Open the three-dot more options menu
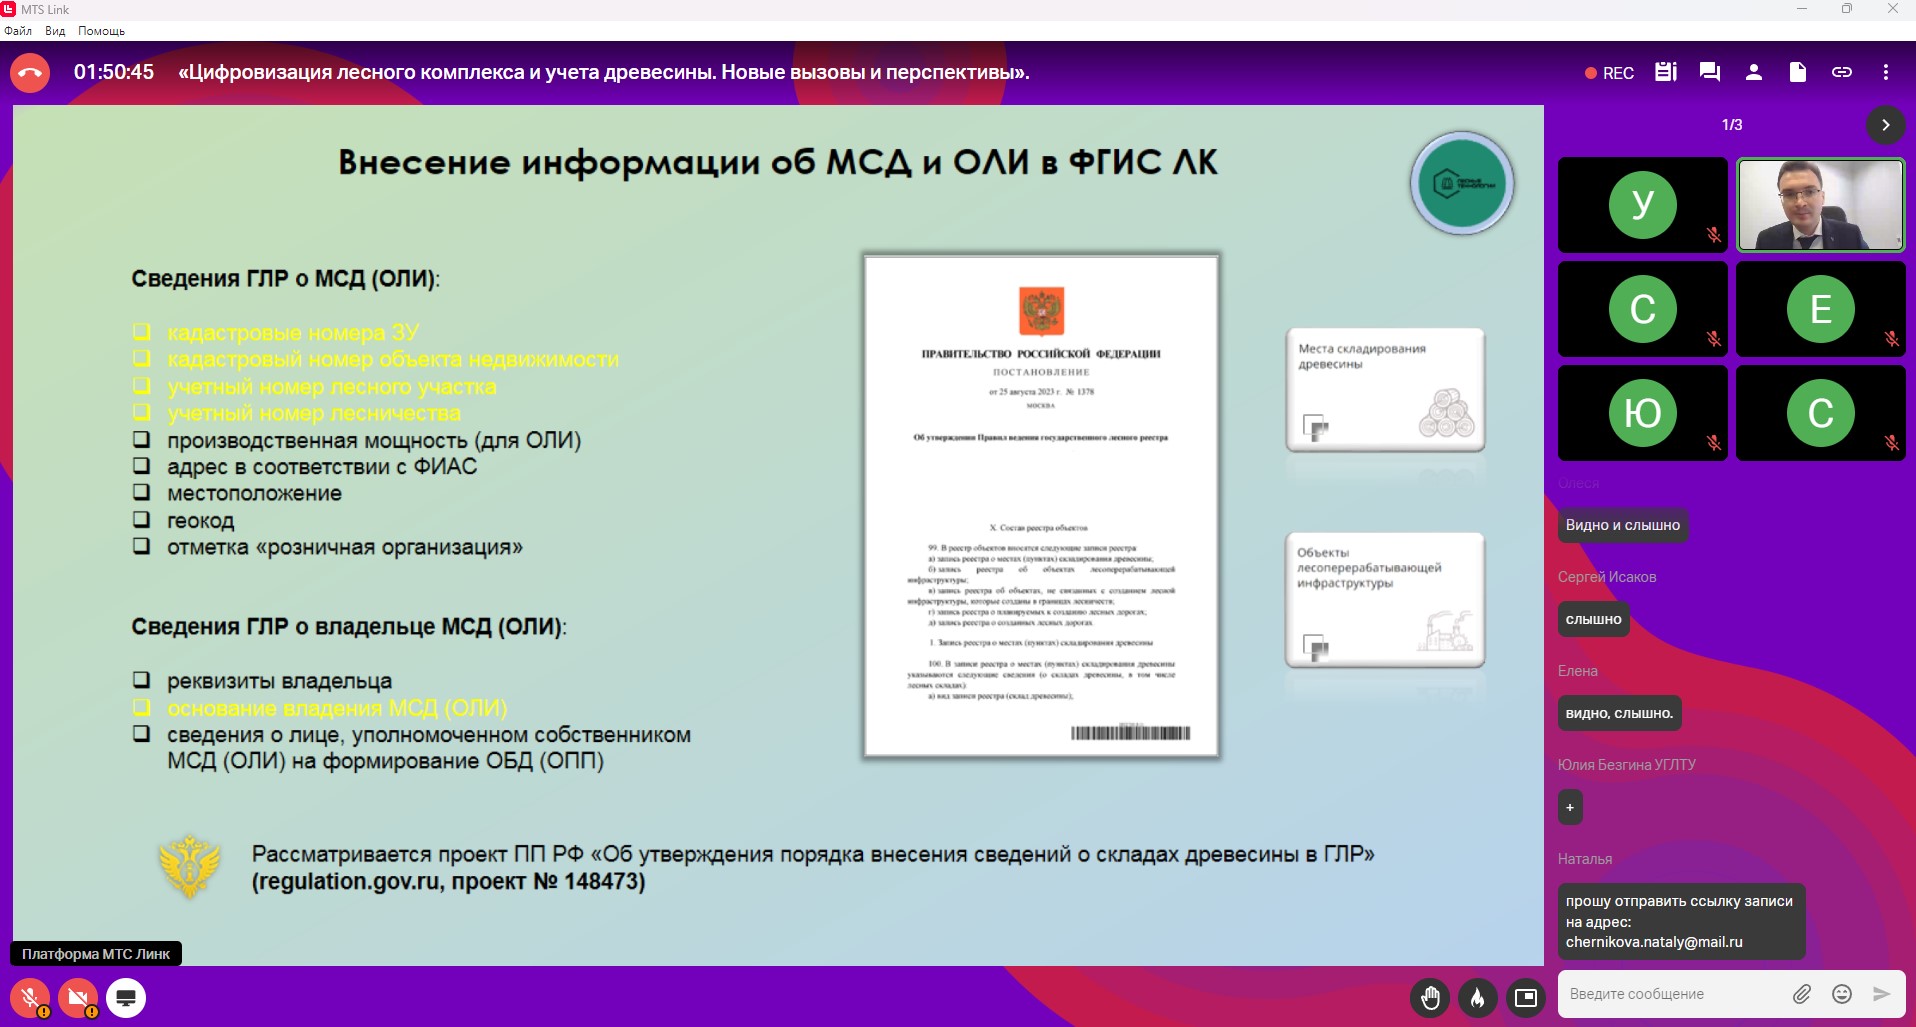 [x=1885, y=72]
